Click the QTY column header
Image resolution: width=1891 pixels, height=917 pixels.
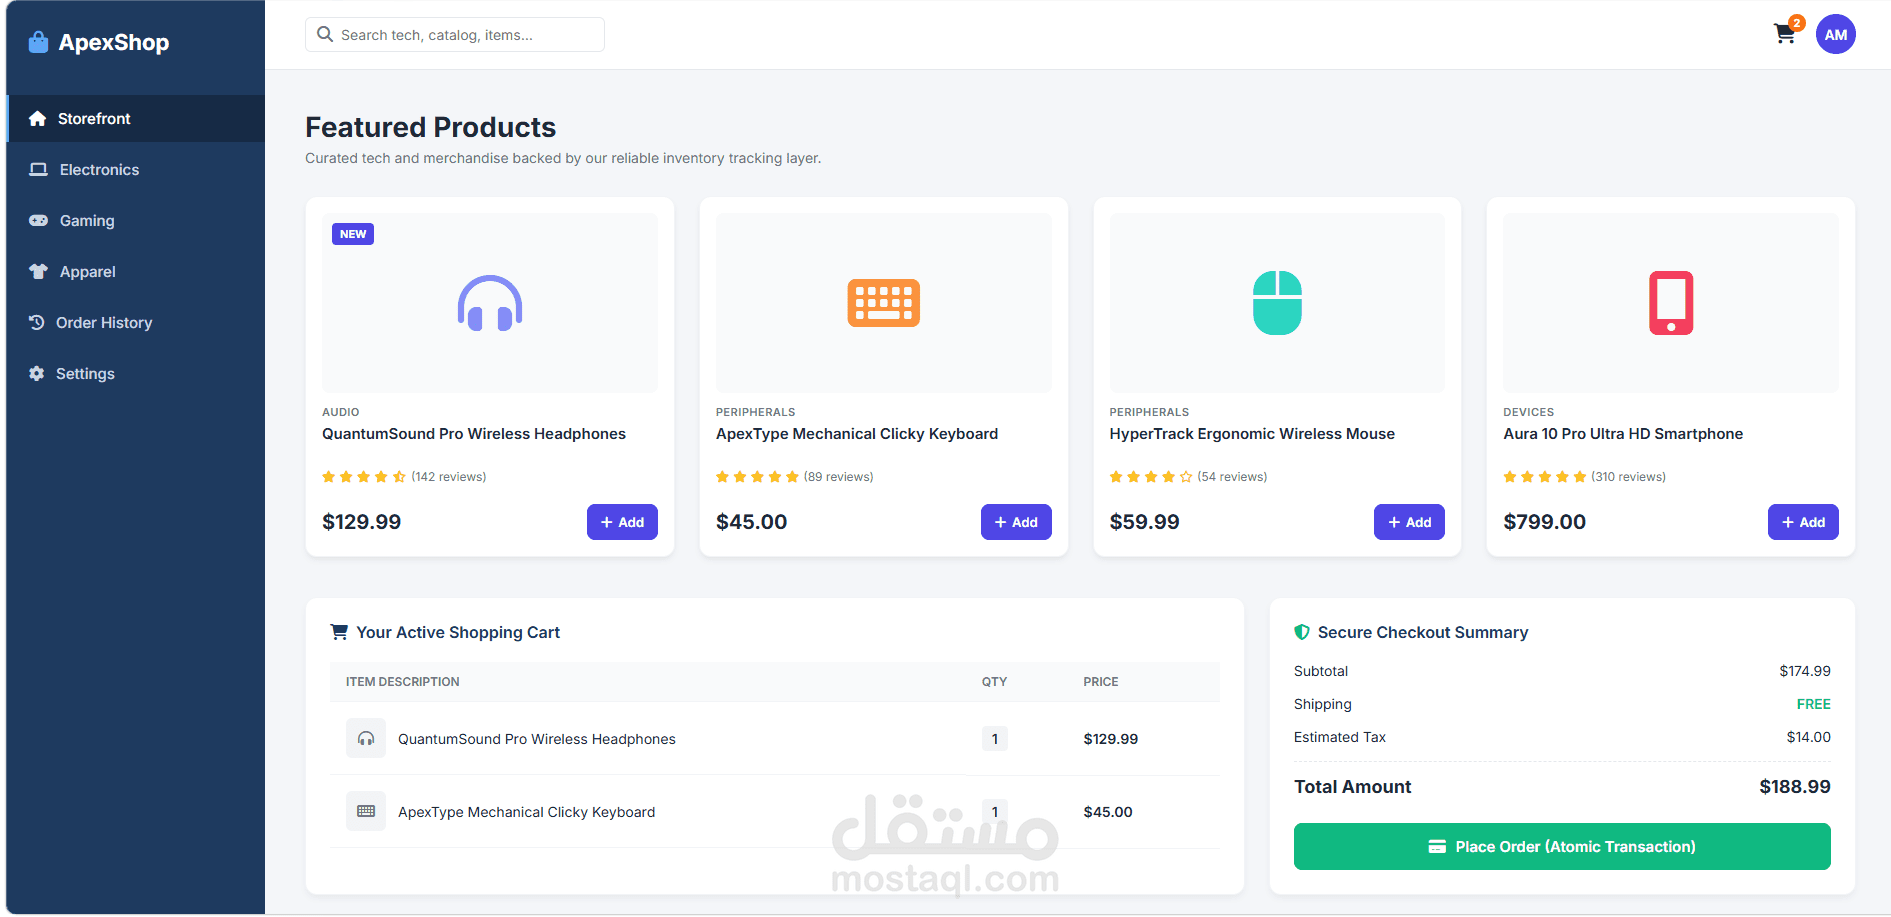coord(994,682)
